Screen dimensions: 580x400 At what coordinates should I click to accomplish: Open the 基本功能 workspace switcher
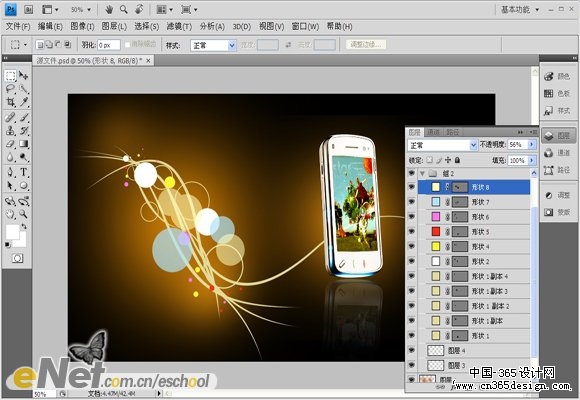pyautogui.click(x=519, y=9)
